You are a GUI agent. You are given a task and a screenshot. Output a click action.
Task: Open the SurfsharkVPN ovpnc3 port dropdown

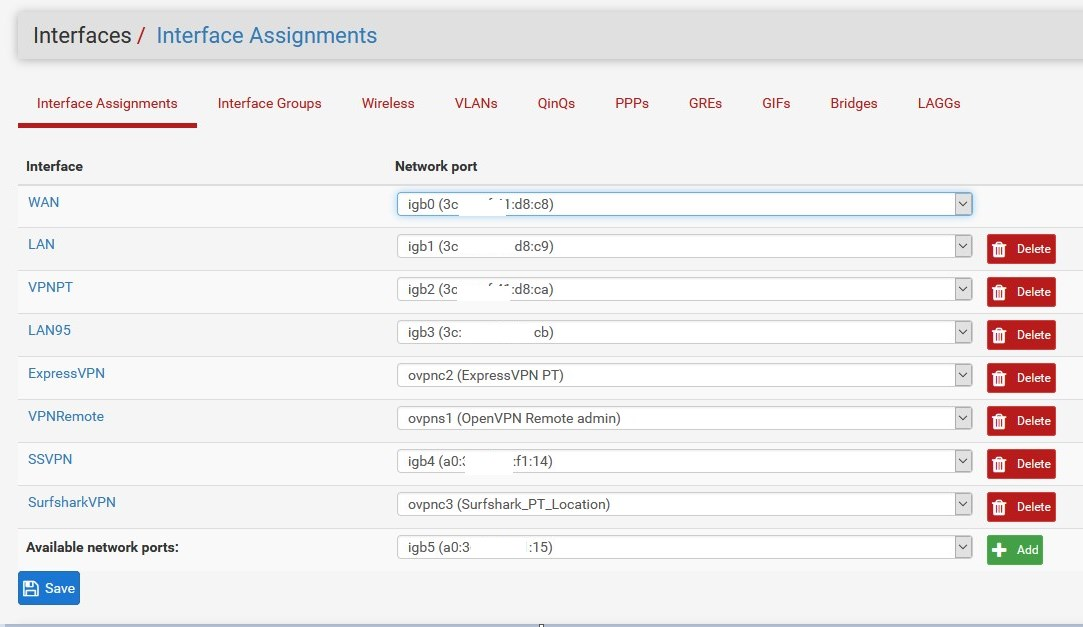click(684, 504)
